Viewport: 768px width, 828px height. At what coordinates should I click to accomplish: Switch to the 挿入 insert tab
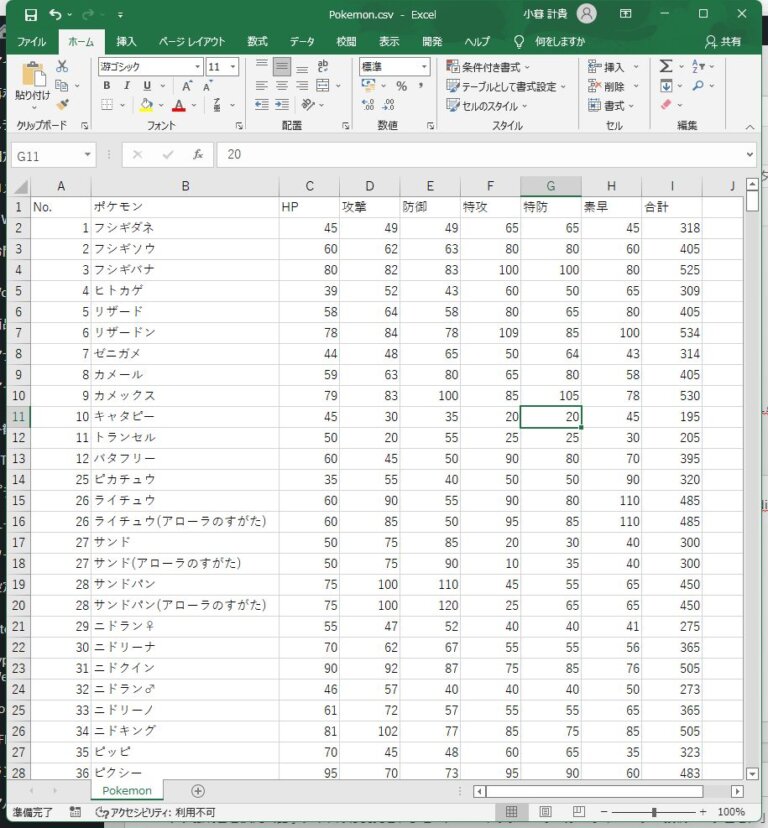coord(126,42)
